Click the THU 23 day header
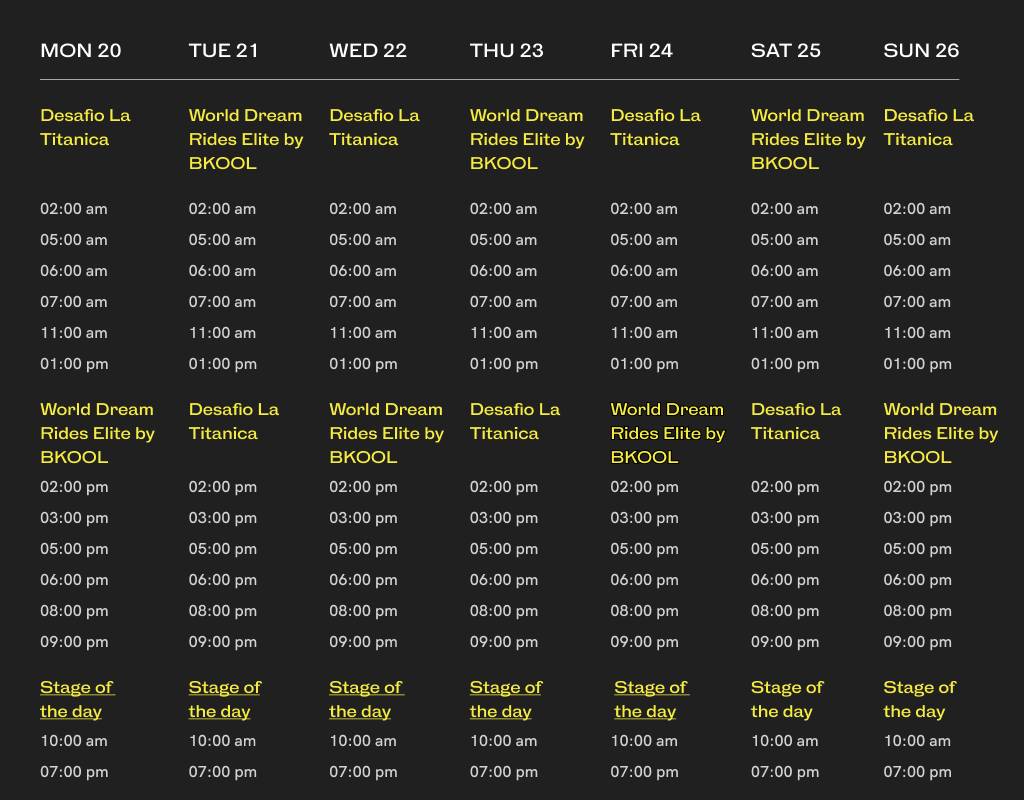Image resolution: width=1024 pixels, height=800 pixels. 507,50
